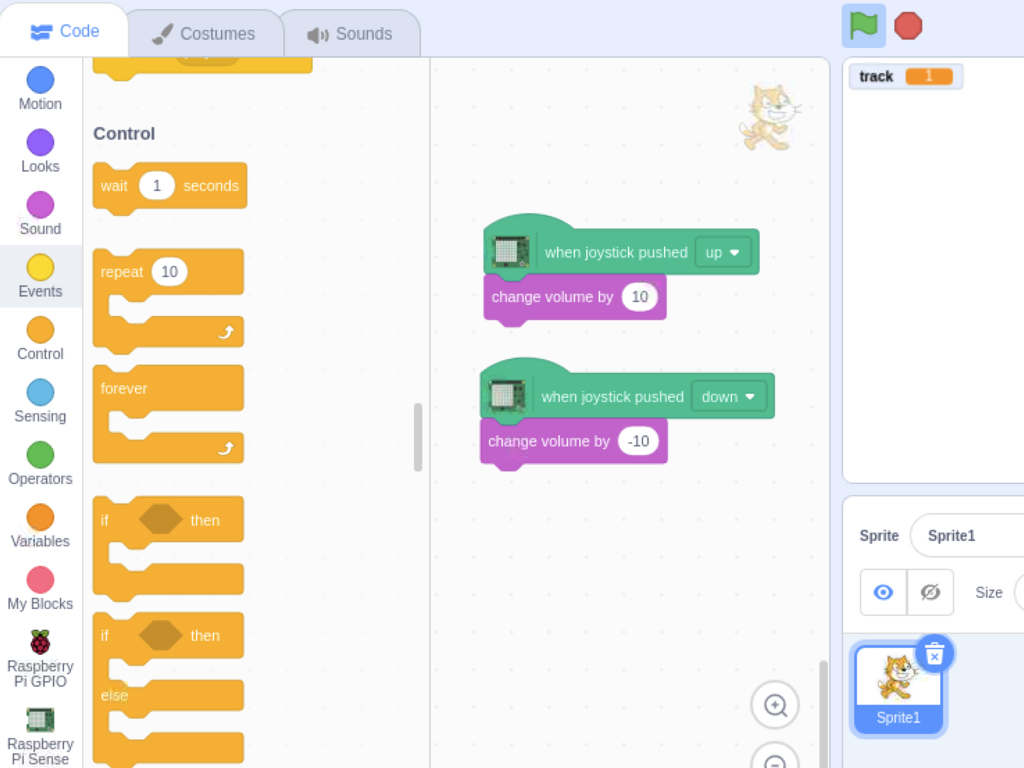Open the Sensing blocks category
1024x768 pixels.
pos(40,402)
